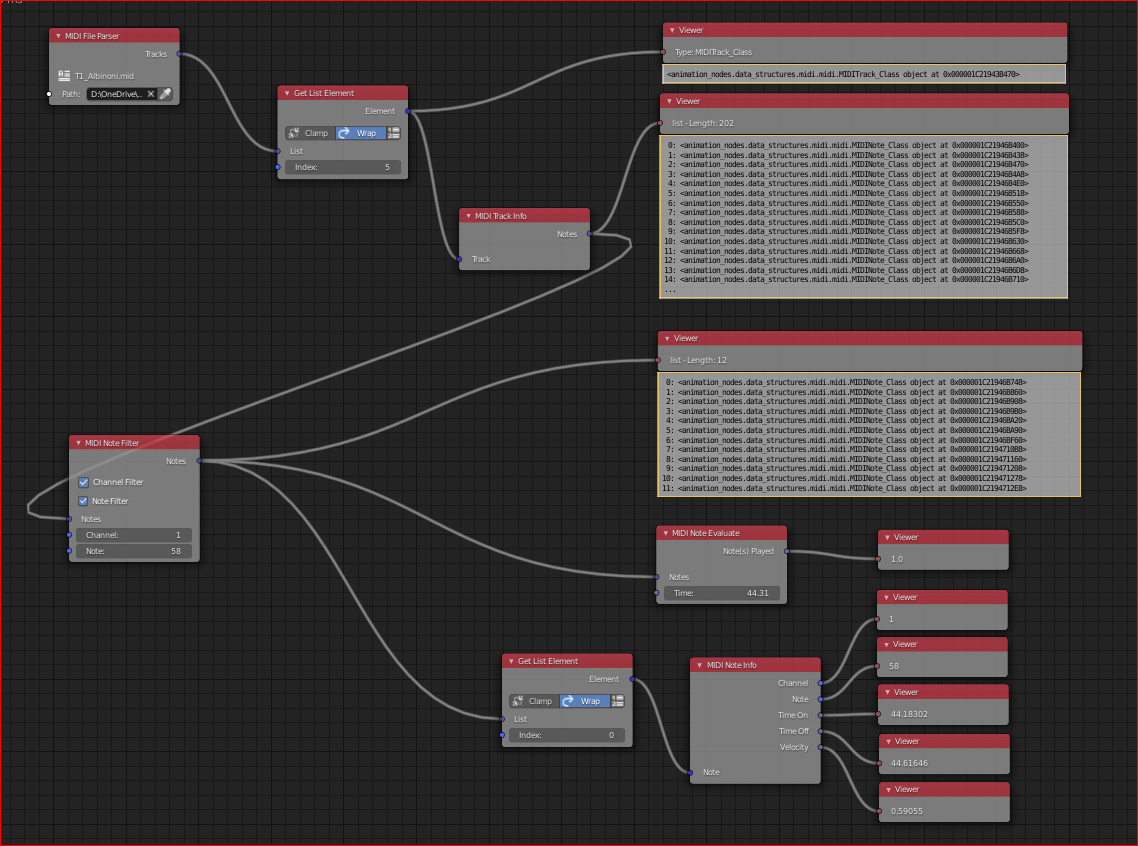Collapse the Get List Element node with Index 0
This screenshot has width=1138, height=846.
pyautogui.click(x=511, y=661)
